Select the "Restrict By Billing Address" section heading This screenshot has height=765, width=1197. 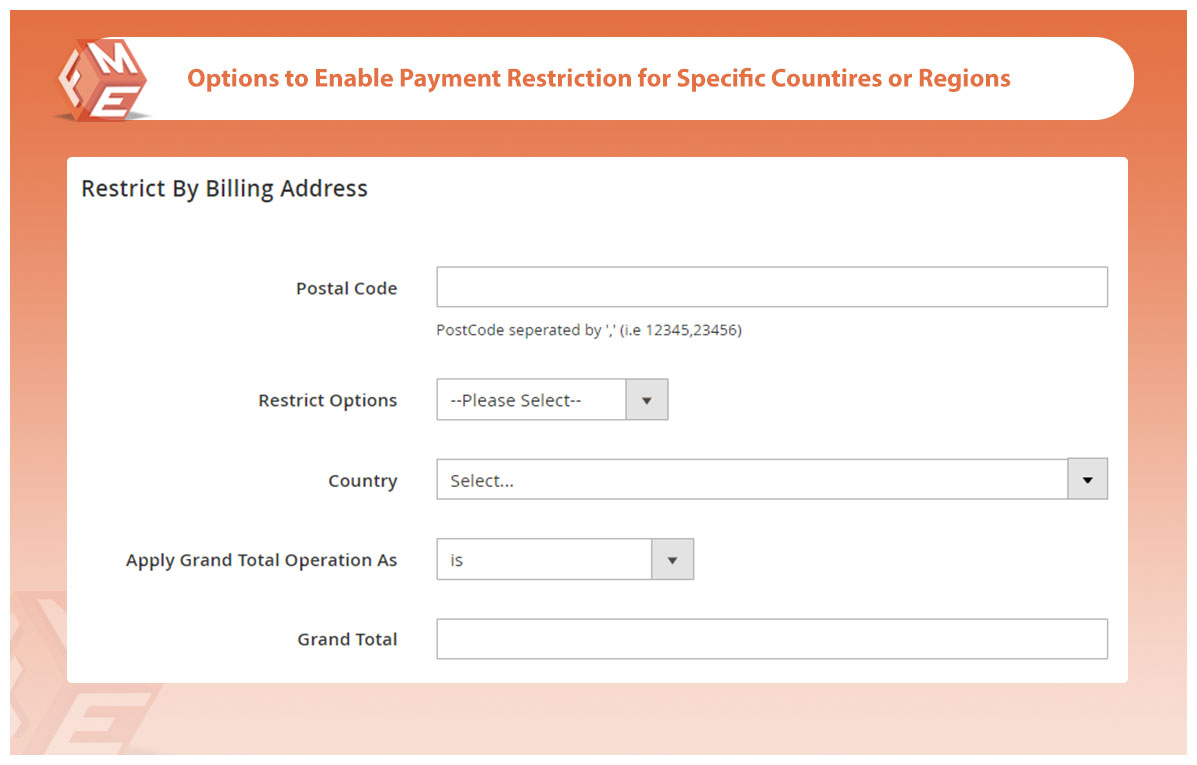pos(224,188)
